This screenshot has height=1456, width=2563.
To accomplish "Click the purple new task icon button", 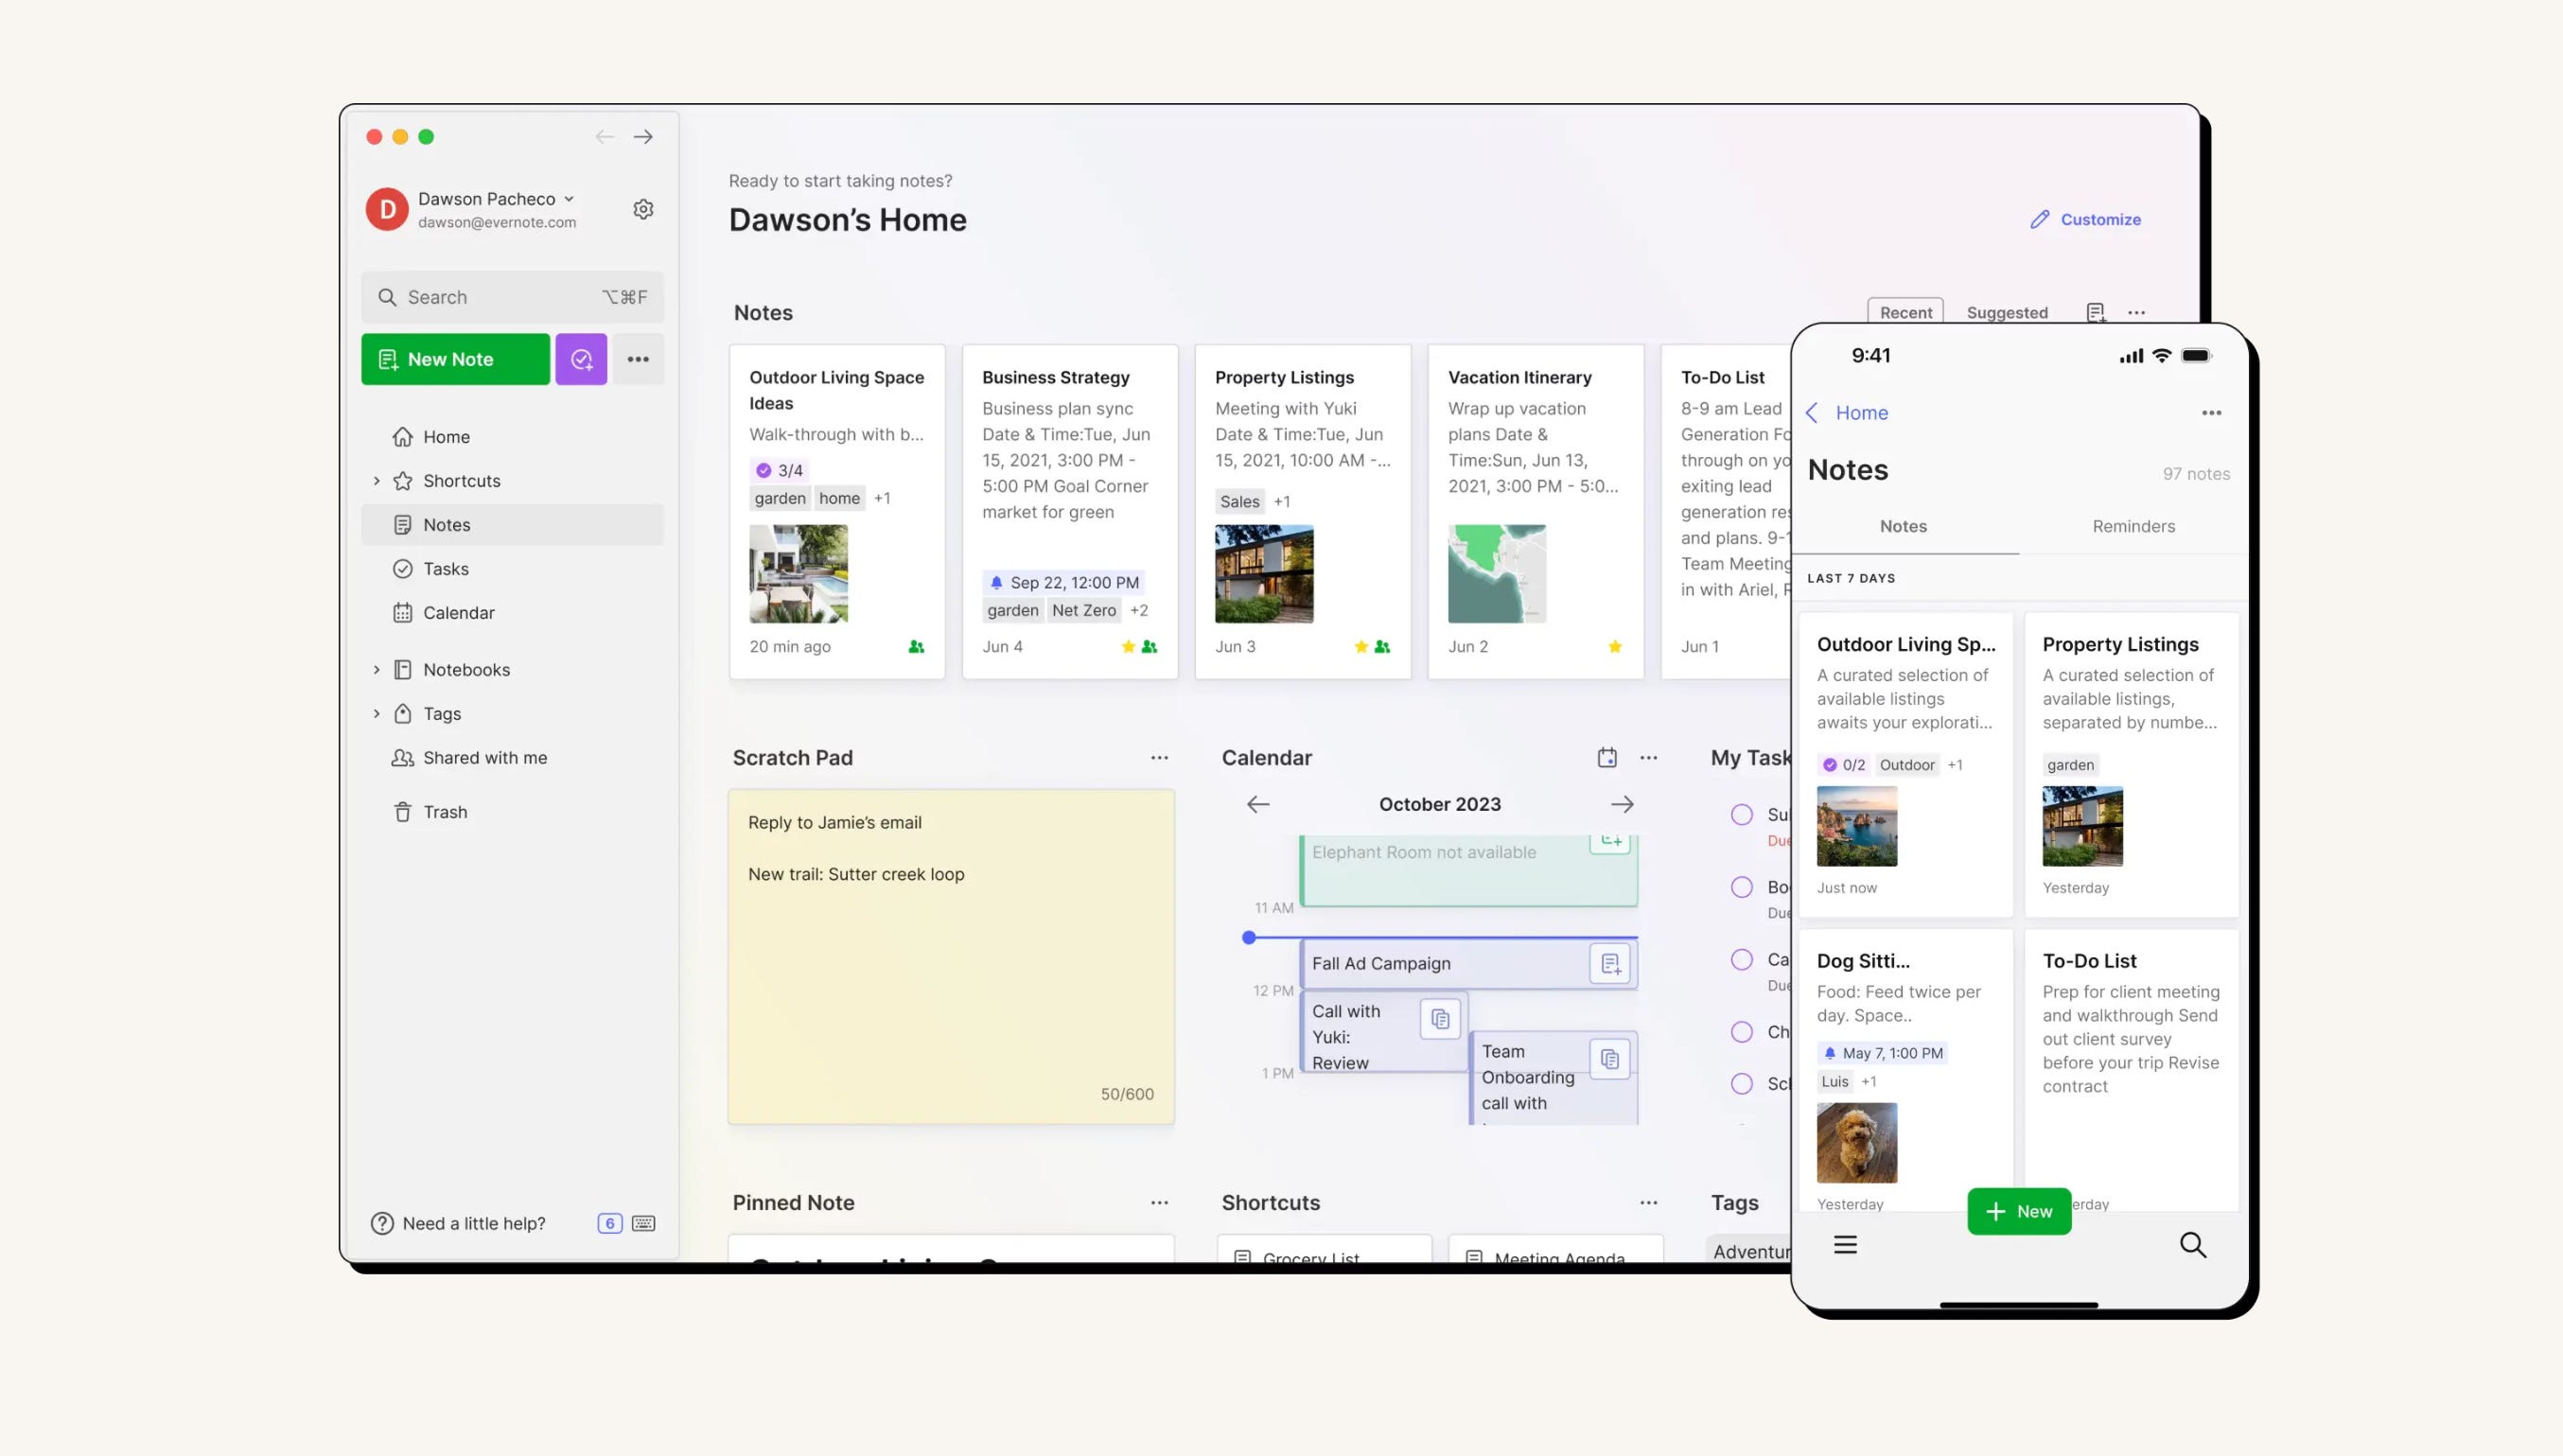I will [581, 359].
